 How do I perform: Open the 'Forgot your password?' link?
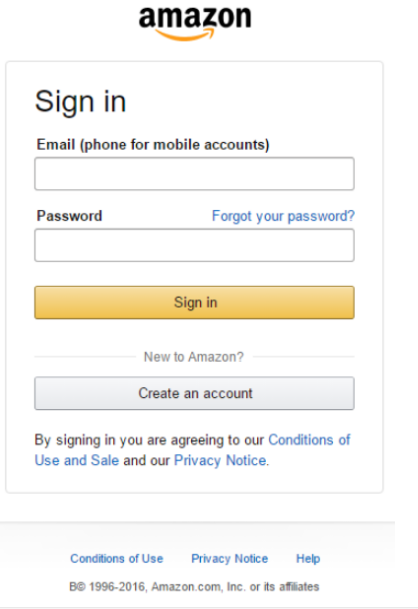[283, 216]
